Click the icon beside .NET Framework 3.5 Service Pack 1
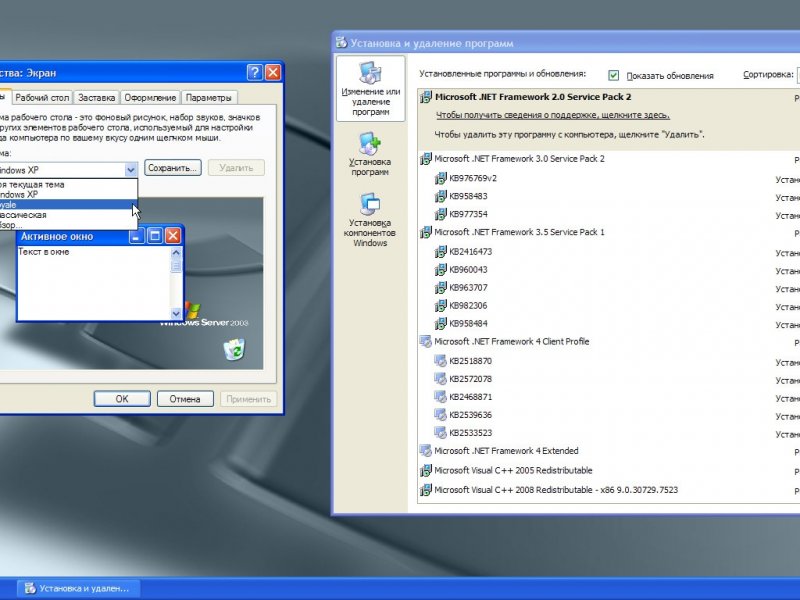Viewport: 800px width, 600px height. tap(426, 233)
